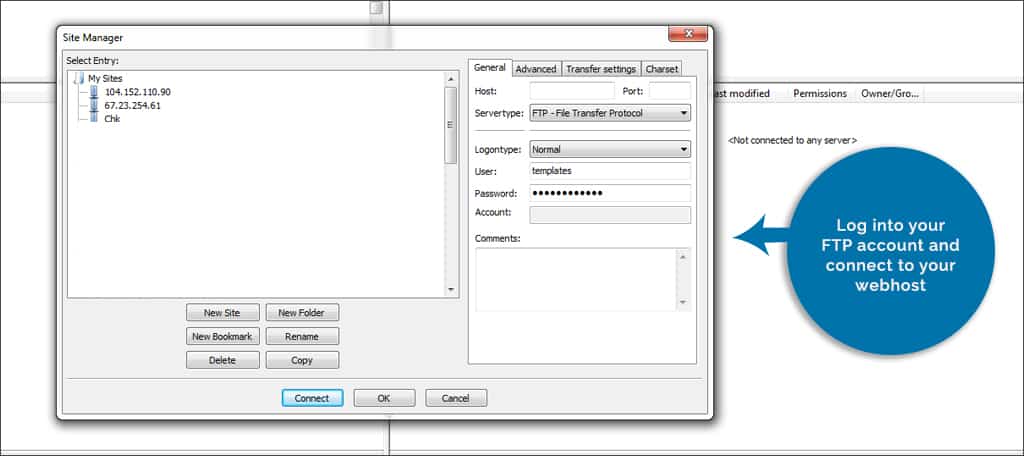Open the Transfer settings tab
This screenshot has height=456, width=1024.
pyautogui.click(x=601, y=69)
